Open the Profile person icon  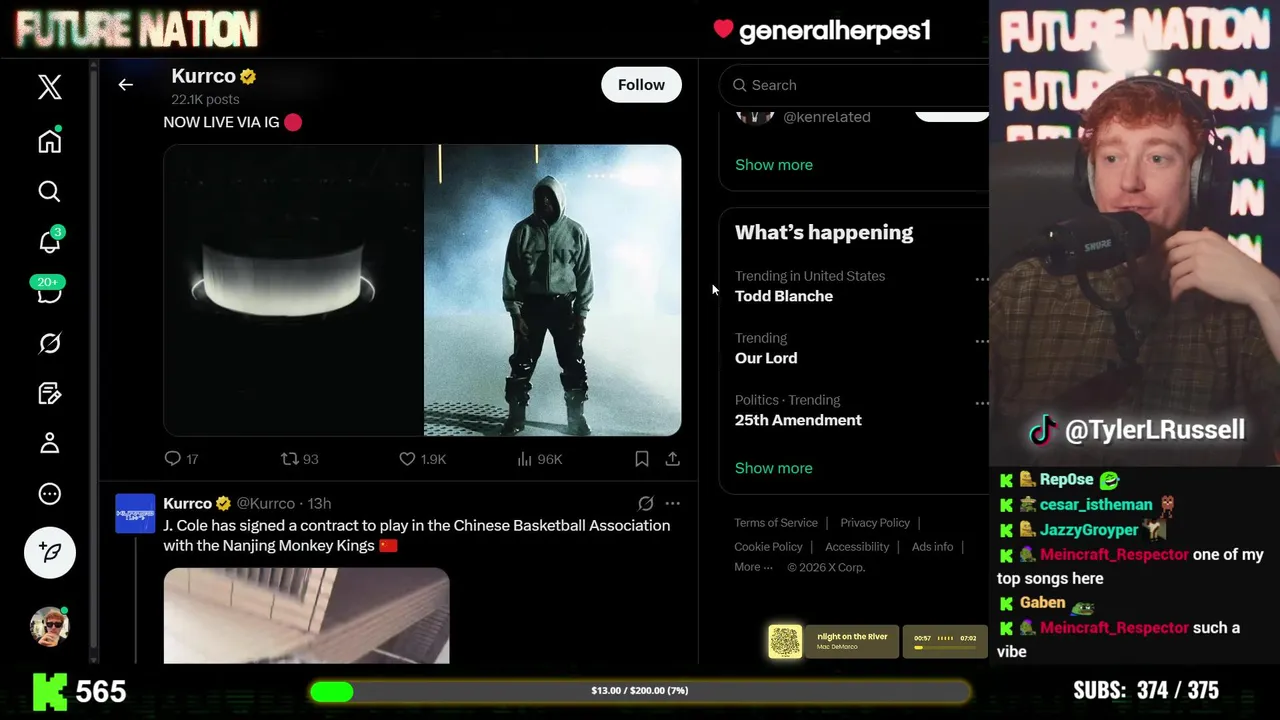coord(49,443)
